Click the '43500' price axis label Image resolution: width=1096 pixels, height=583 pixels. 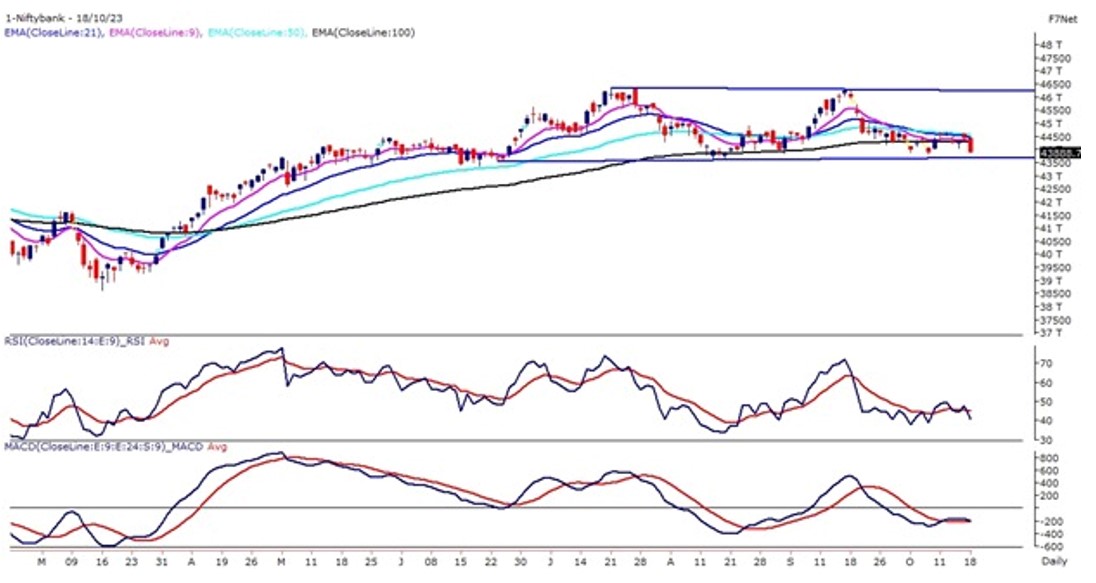(x=1055, y=163)
